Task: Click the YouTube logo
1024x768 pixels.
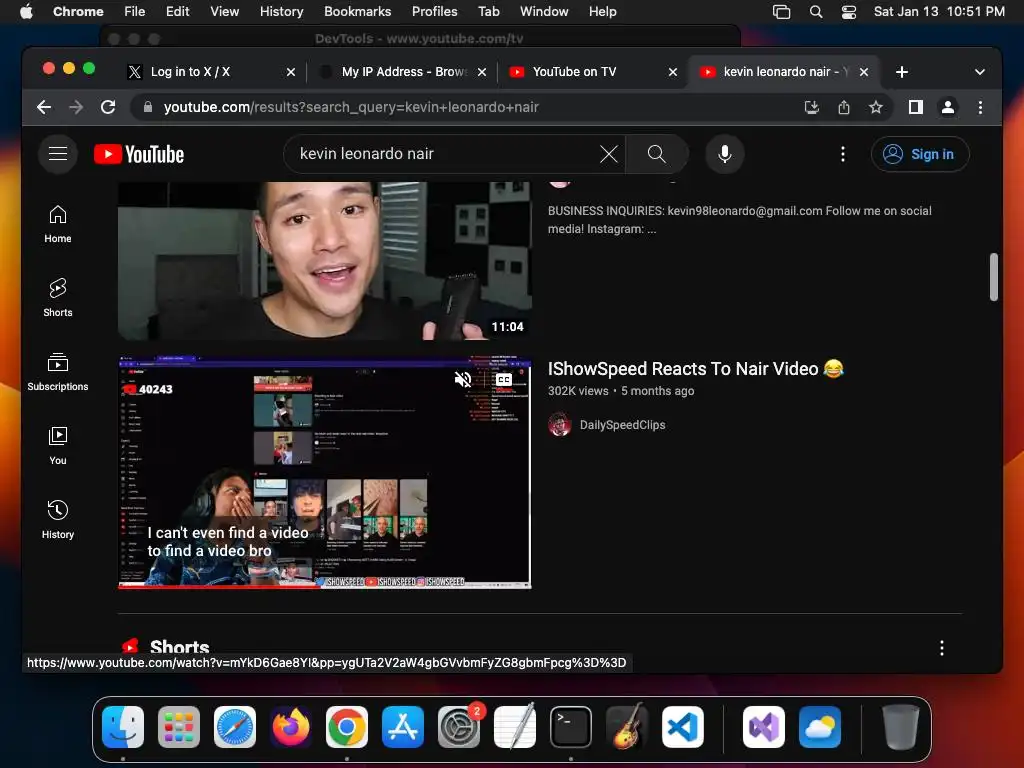Action: tap(139, 154)
